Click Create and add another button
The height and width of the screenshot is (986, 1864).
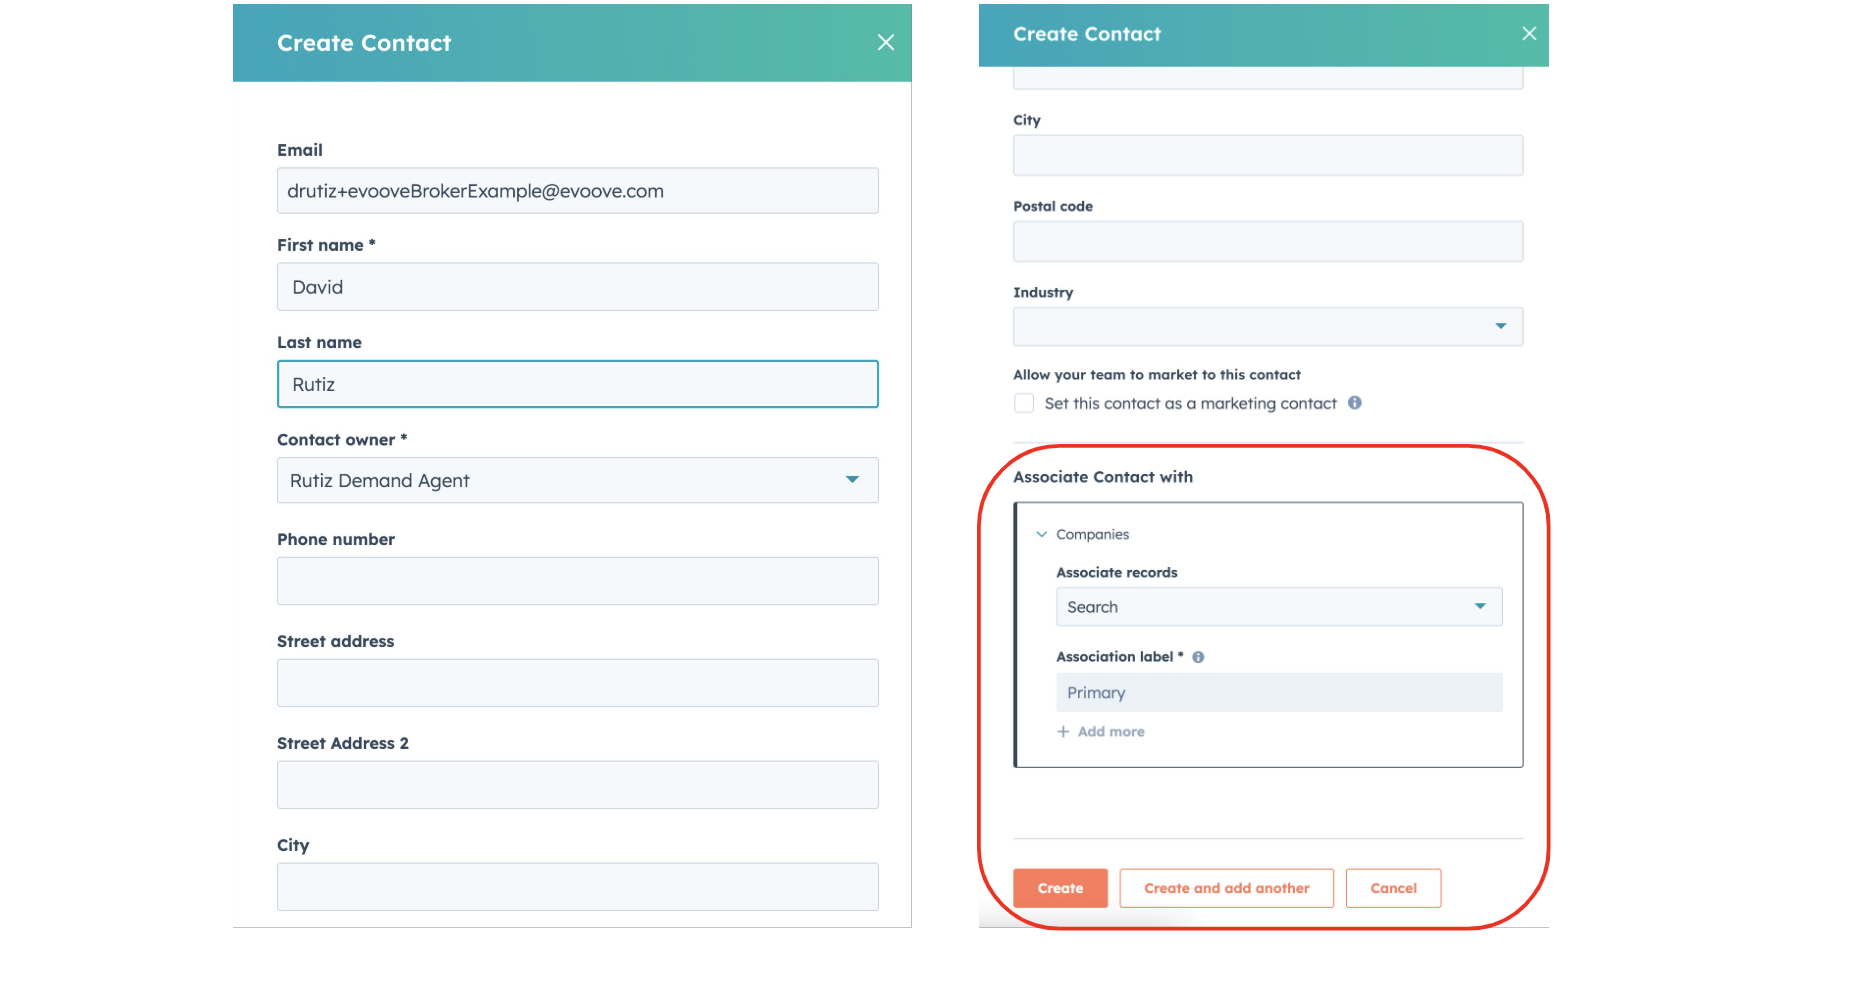tap(1226, 888)
